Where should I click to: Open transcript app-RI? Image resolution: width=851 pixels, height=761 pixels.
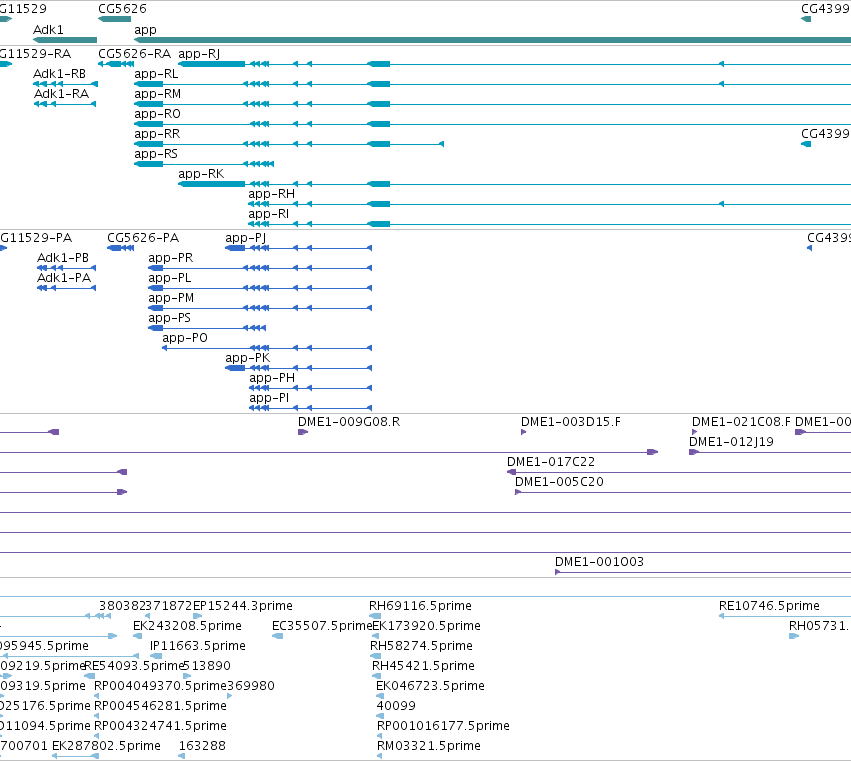pos(549,224)
